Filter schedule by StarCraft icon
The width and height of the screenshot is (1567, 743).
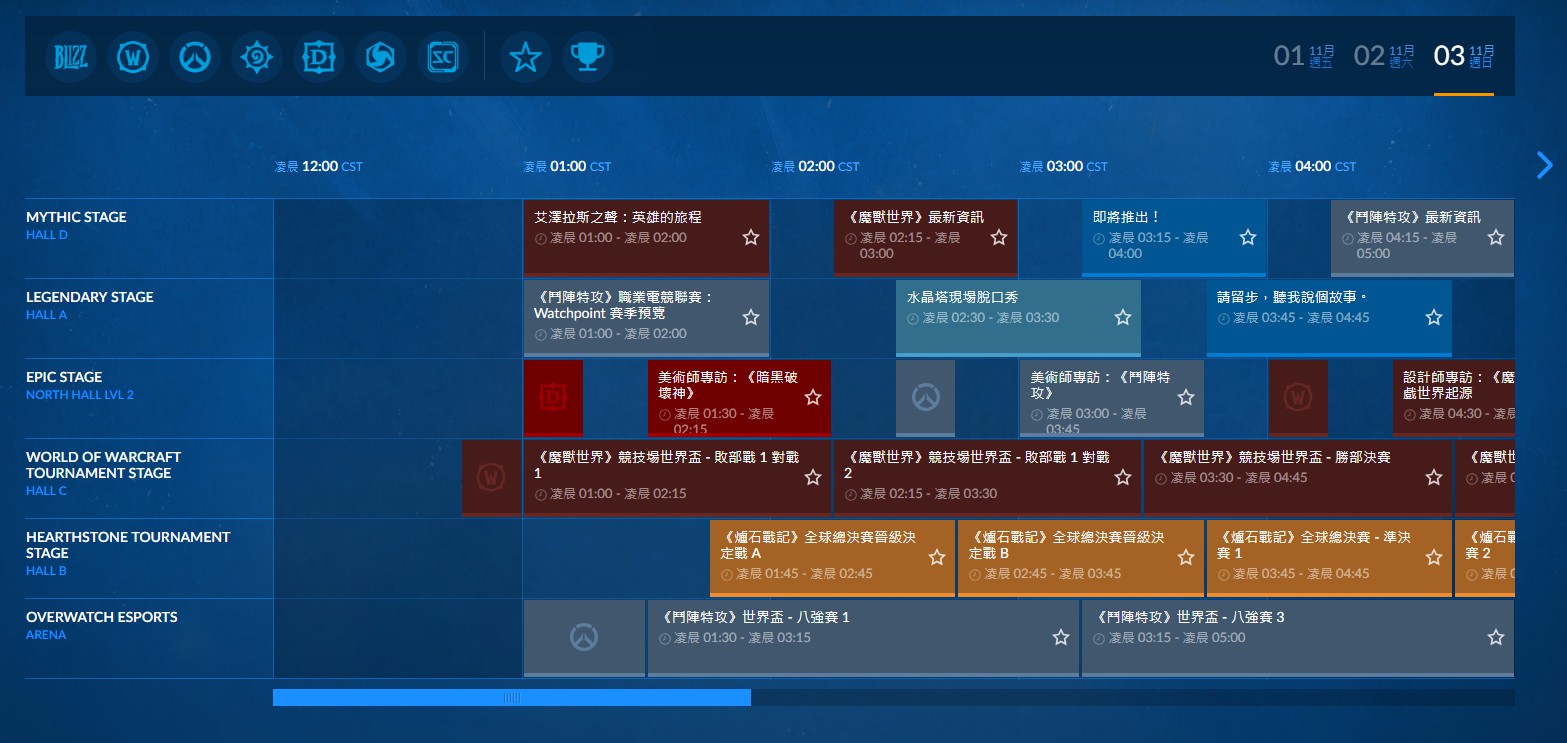pos(443,57)
